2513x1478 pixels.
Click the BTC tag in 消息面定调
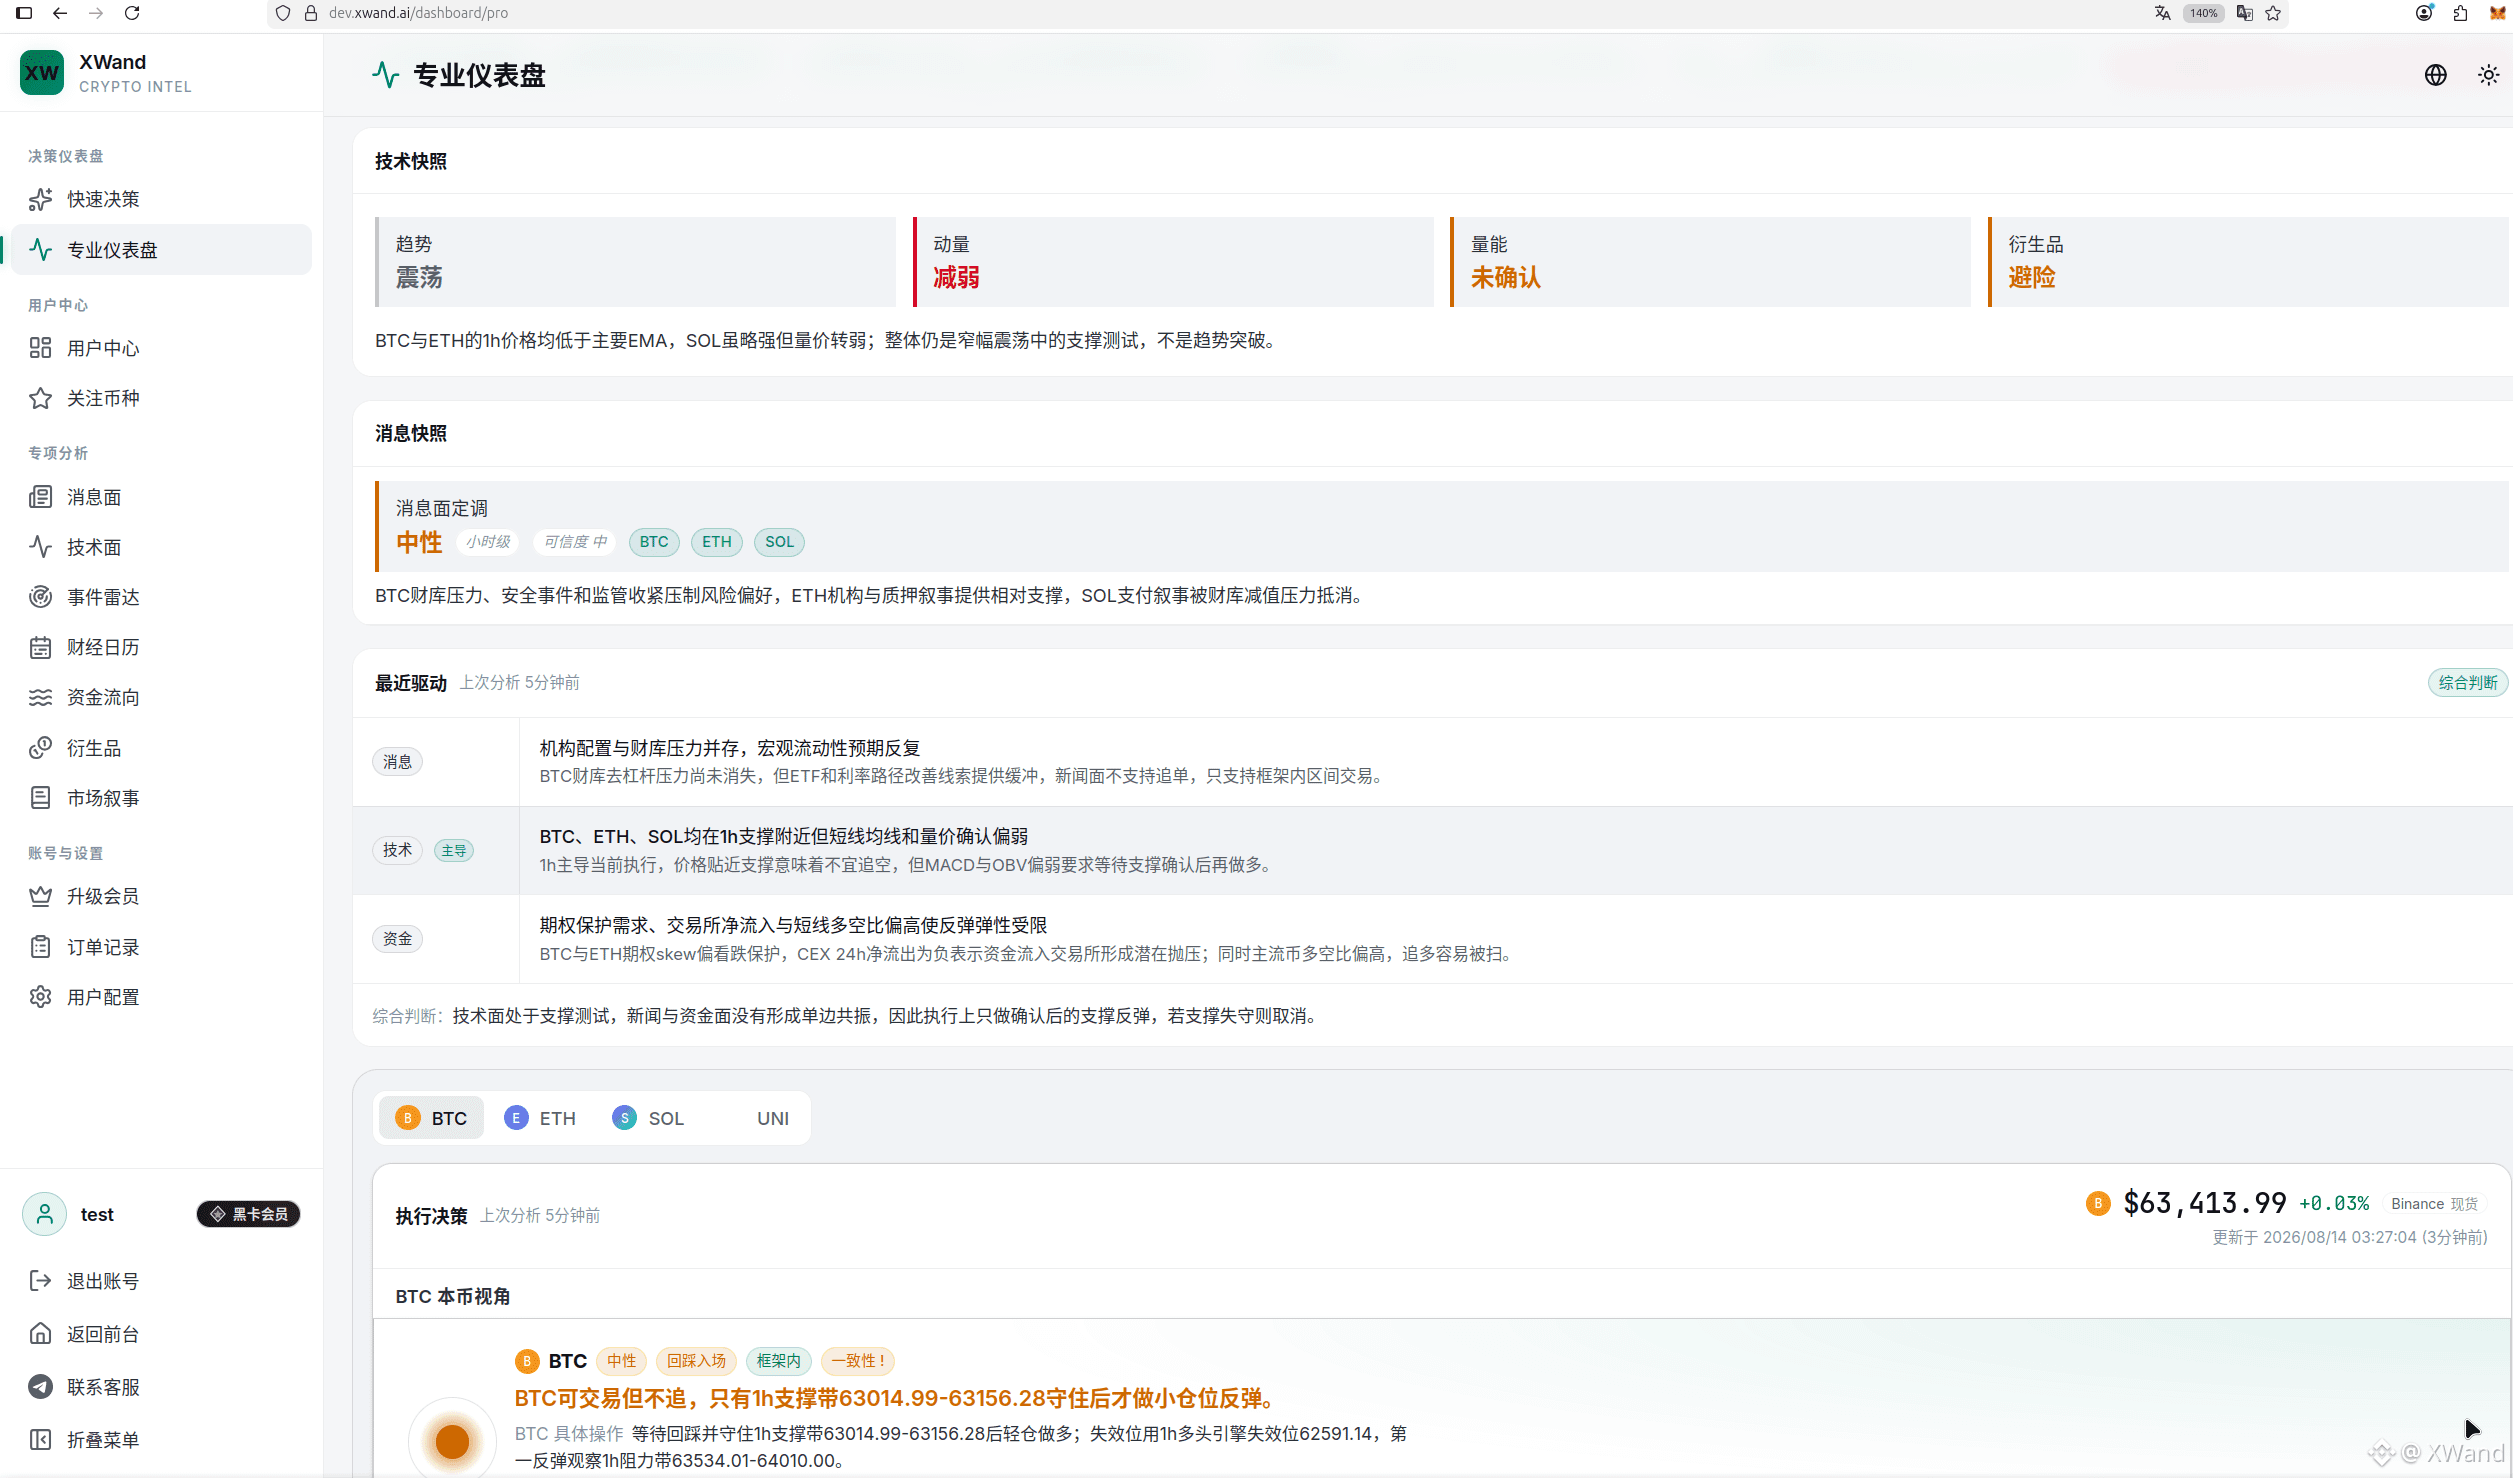(x=654, y=542)
